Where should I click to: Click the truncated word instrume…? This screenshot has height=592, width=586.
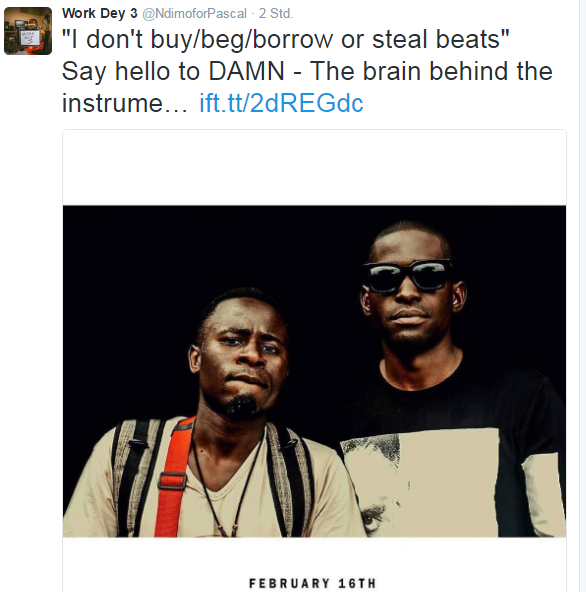(x=124, y=103)
